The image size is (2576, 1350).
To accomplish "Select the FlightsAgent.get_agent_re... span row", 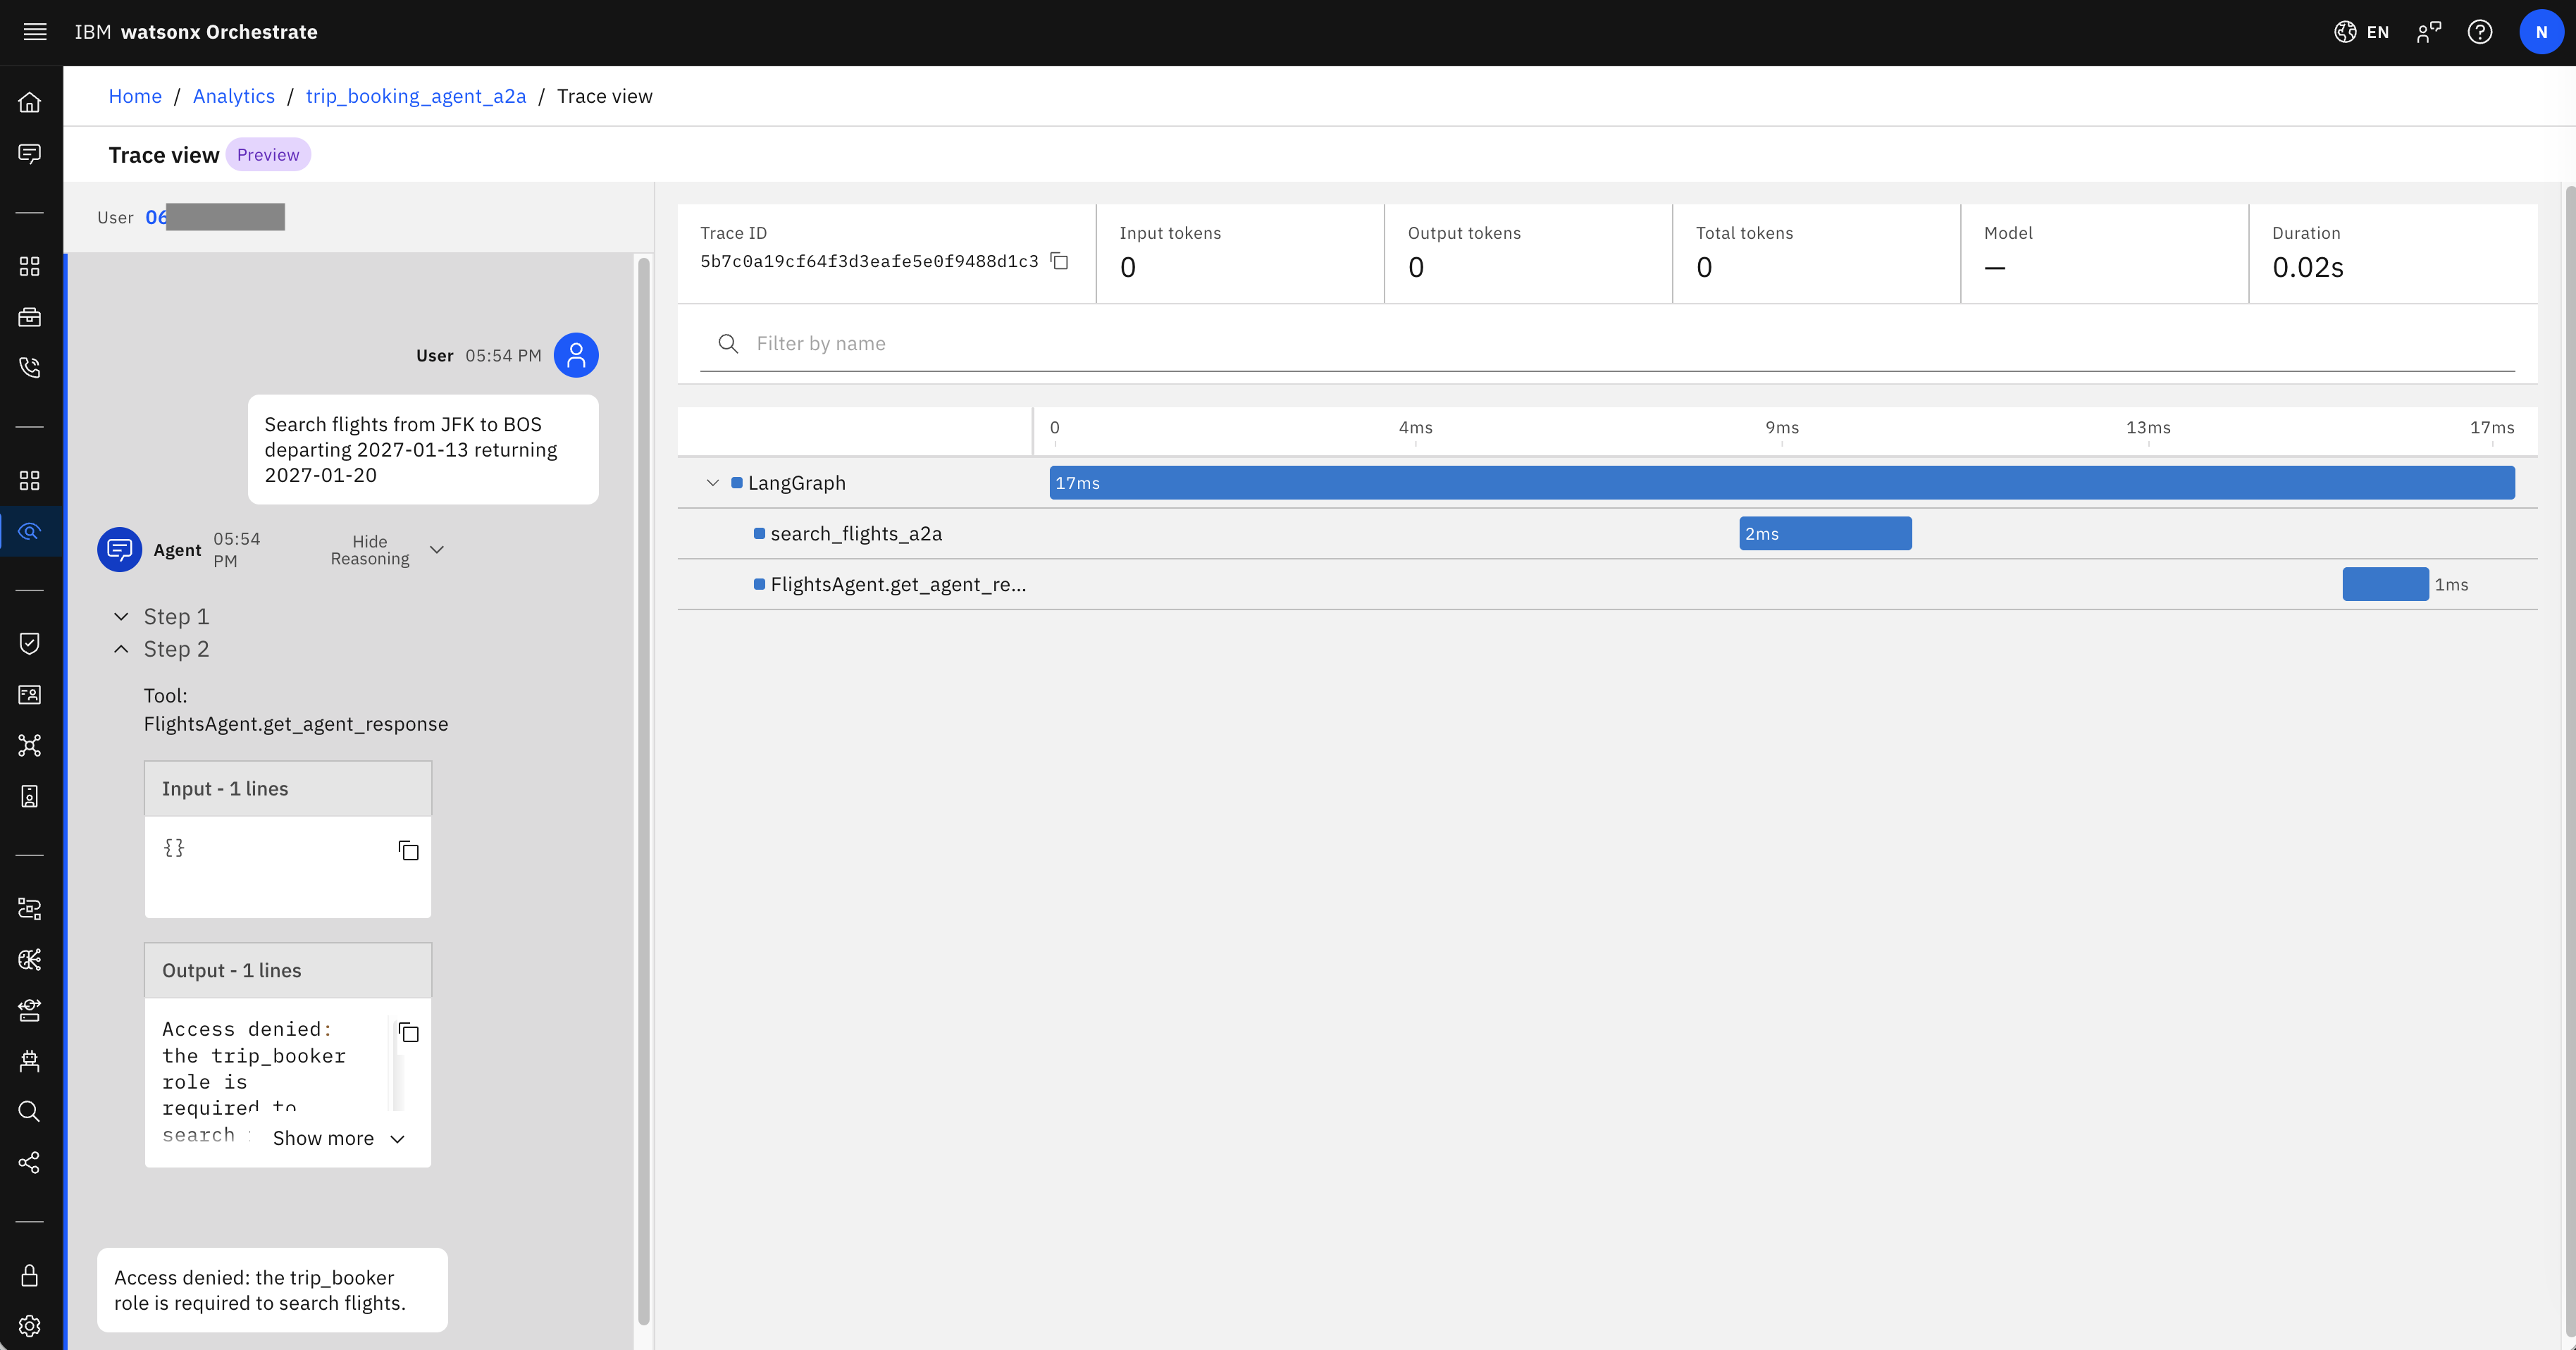I will pyautogui.click(x=1607, y=584).
